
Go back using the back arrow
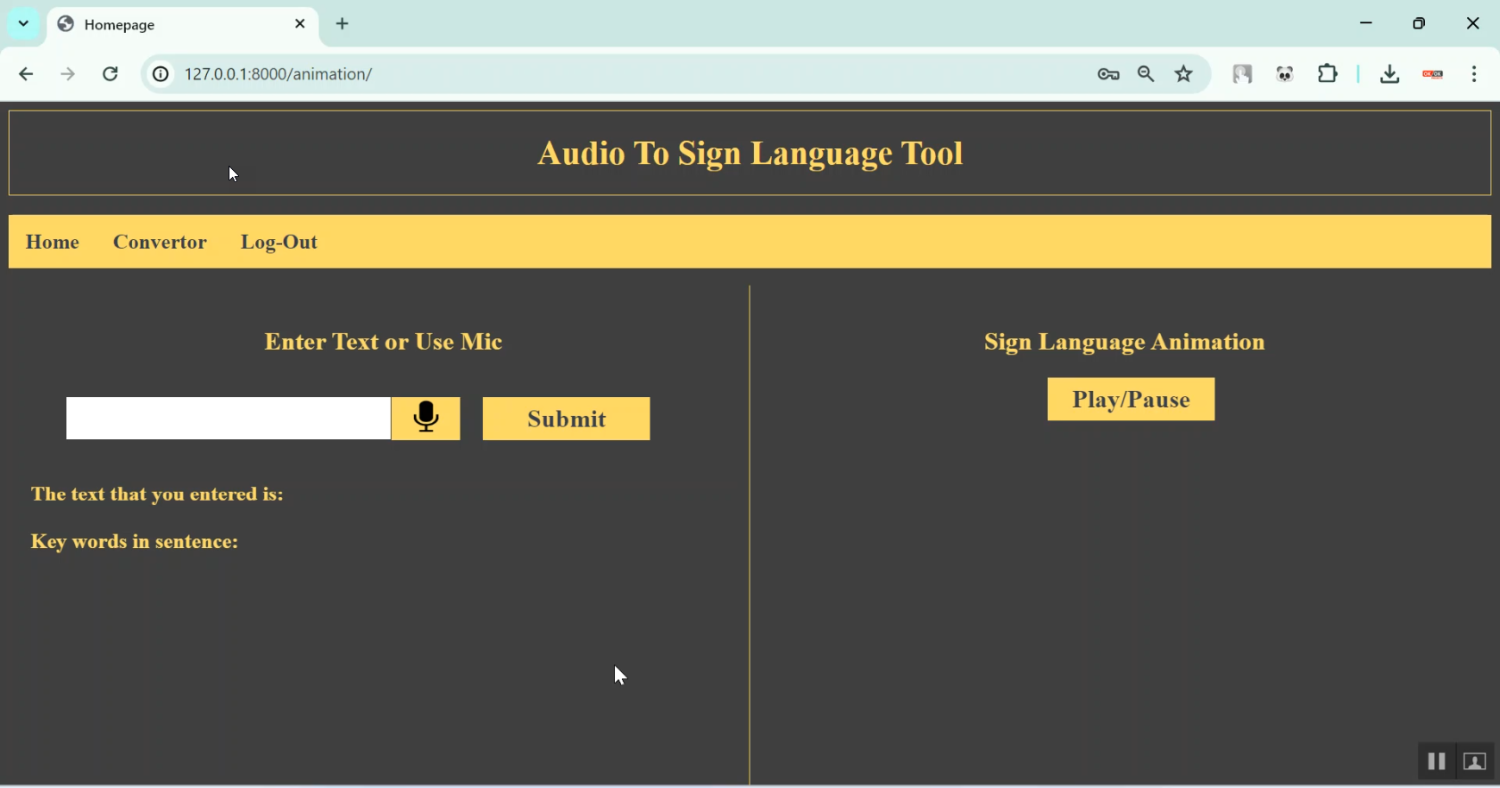(x=26, y=74)
